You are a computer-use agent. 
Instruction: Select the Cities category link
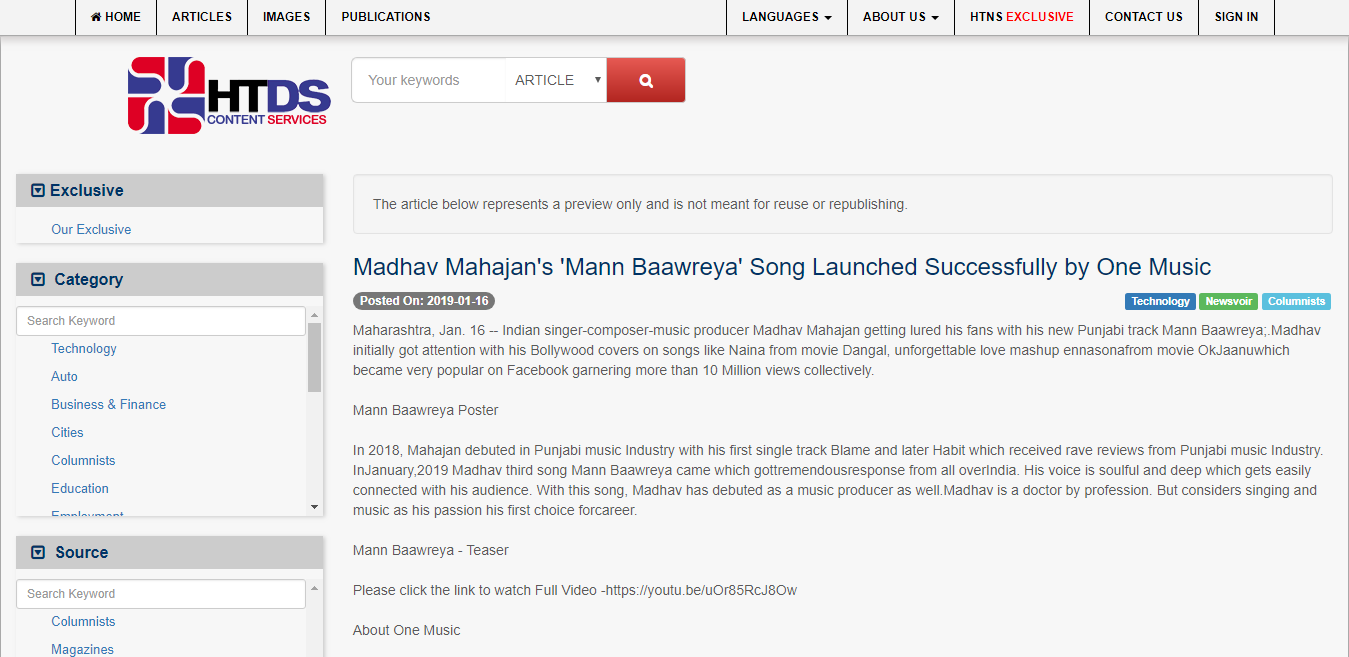point(67,432)
